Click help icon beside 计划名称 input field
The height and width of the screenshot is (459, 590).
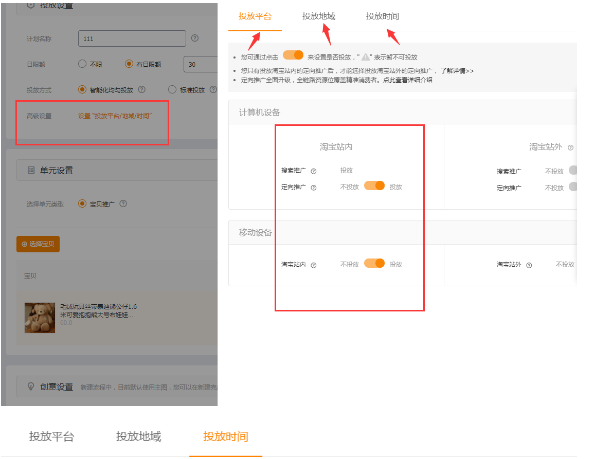(195, 38)
